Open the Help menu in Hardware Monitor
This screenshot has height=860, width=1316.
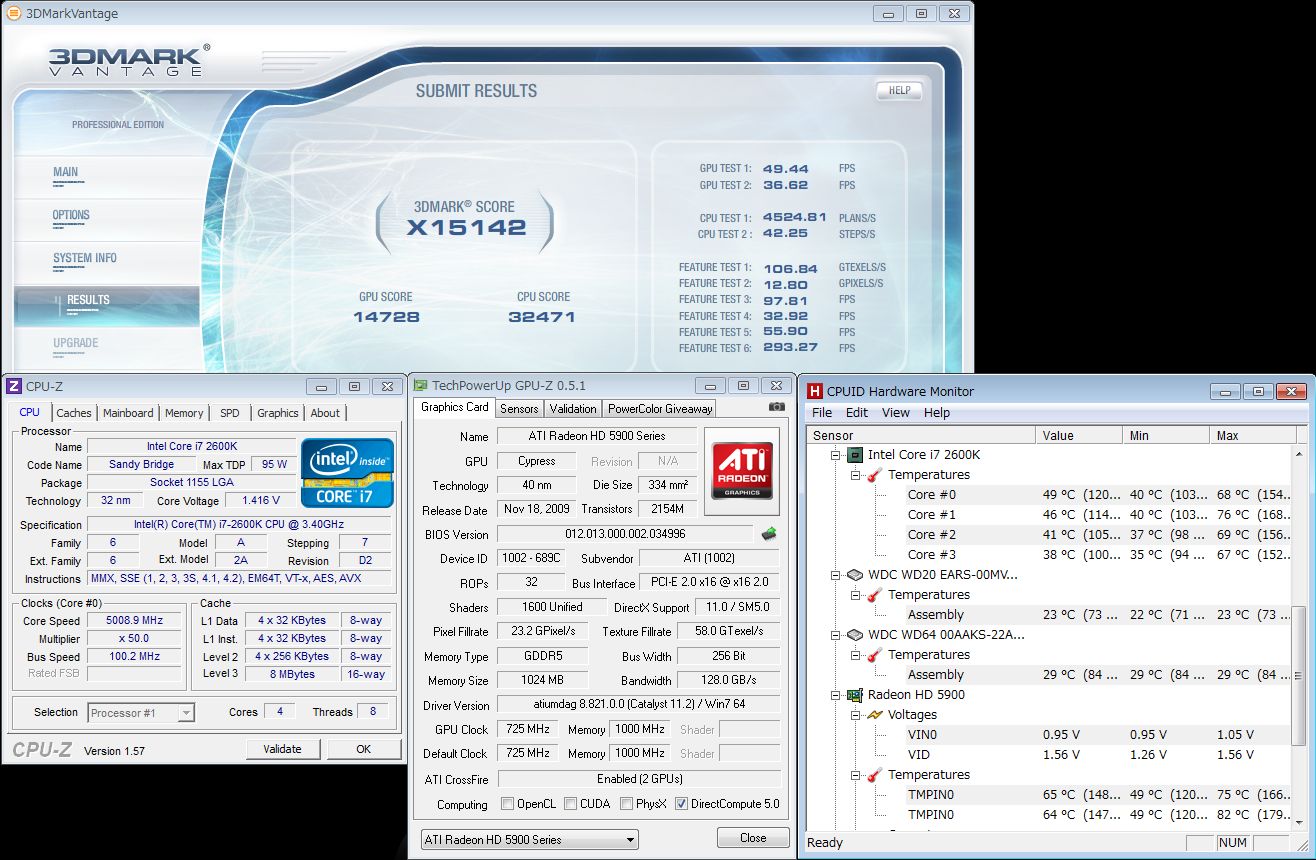click(x=937, y=412)
